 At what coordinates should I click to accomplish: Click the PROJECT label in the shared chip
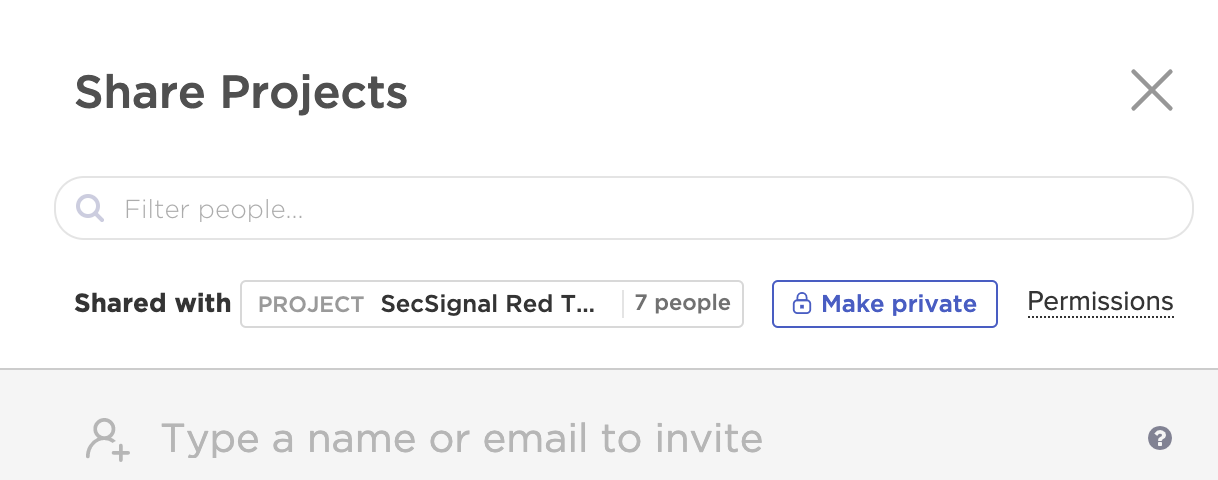coord(311,305)
